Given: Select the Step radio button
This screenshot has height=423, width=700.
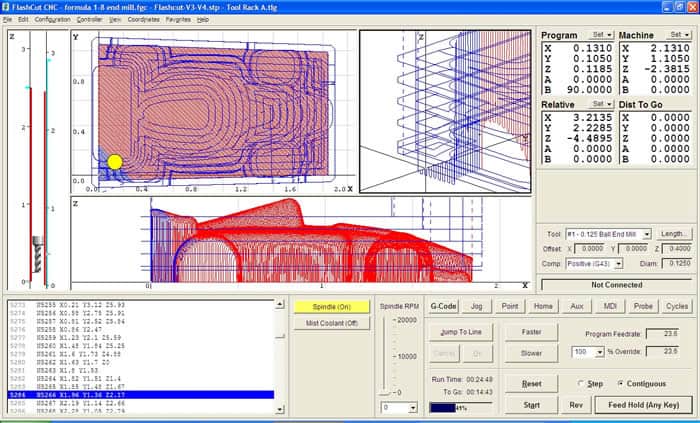Looking at the screenshot, I should point(581,384).
